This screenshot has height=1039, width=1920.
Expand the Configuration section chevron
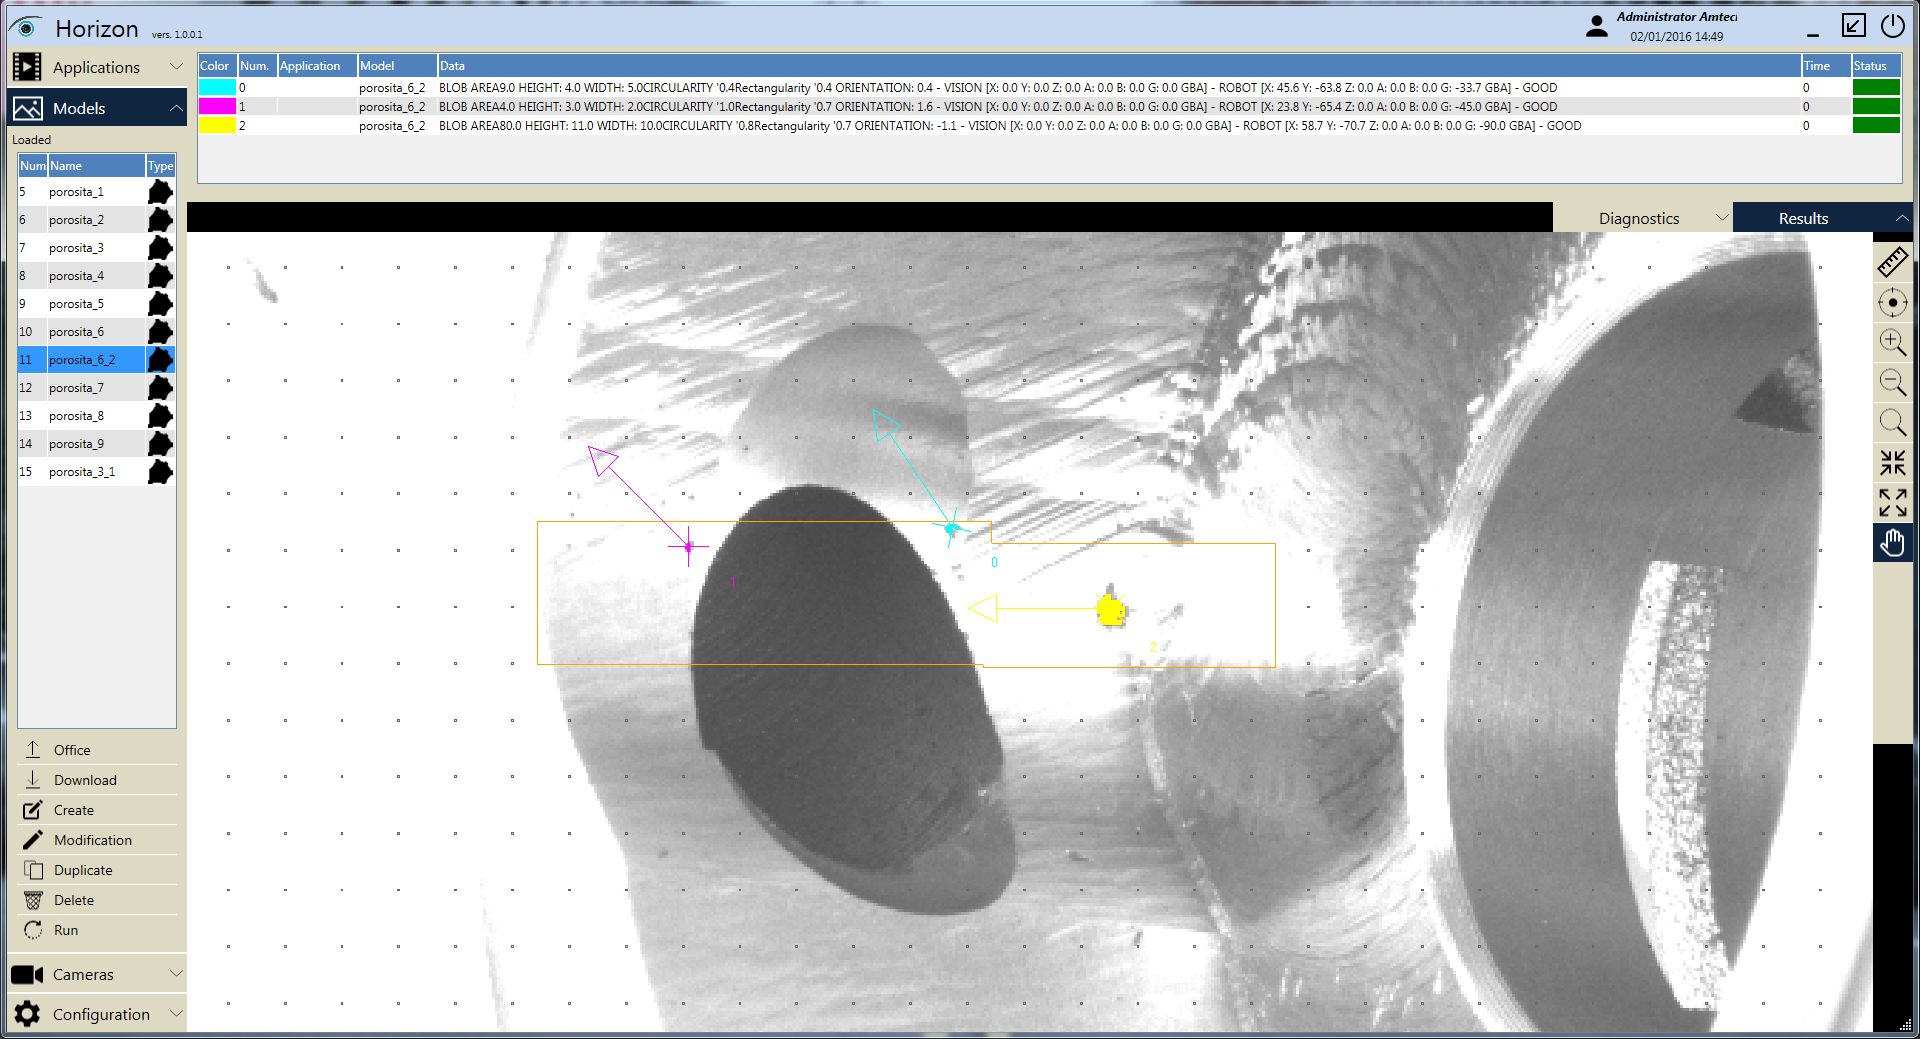[x=176, y=1013]
